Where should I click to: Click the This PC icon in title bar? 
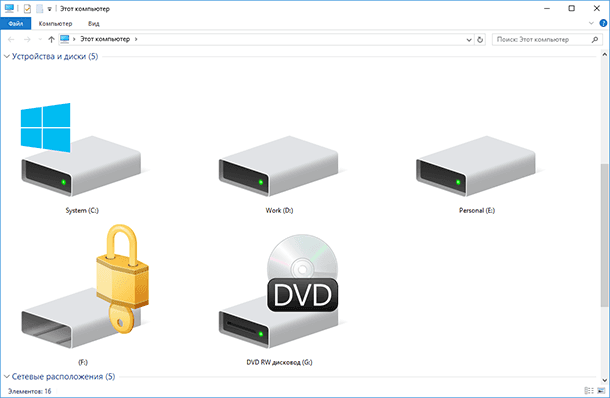pos(9,8)
